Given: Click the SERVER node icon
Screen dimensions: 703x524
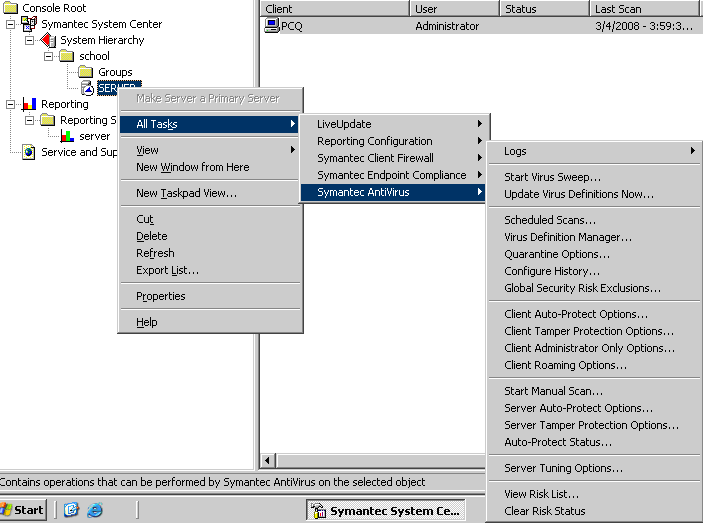Looking at the screenshot, I should [87, 88].
